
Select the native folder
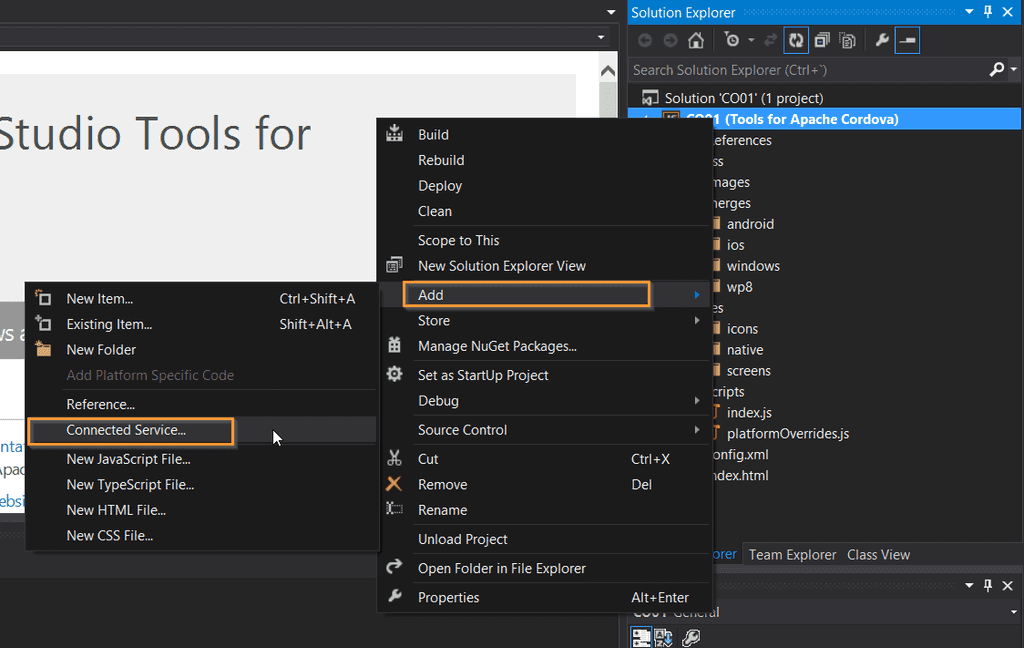[x=744, y=349]
